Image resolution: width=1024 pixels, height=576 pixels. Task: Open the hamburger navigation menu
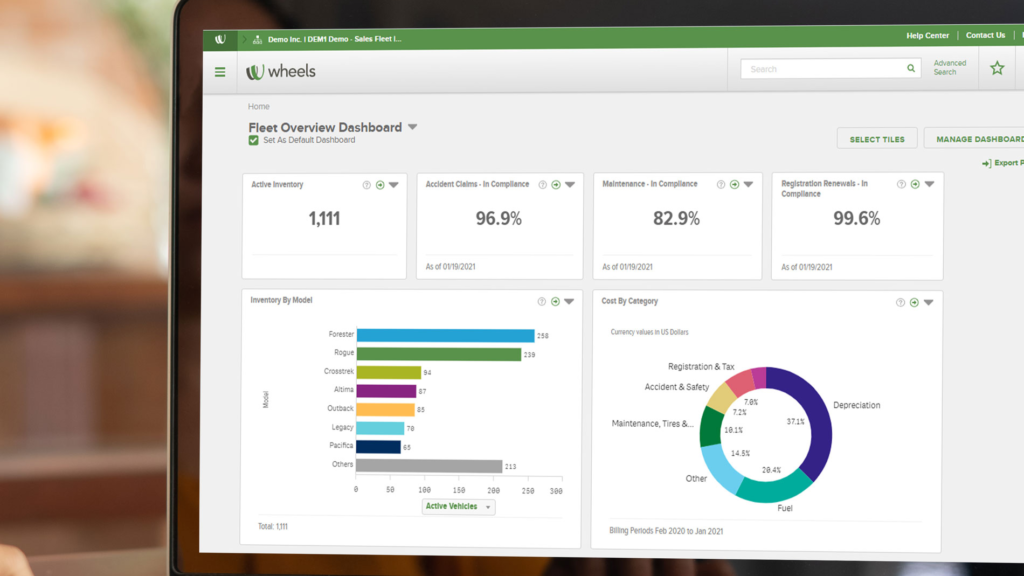(219, 71)
